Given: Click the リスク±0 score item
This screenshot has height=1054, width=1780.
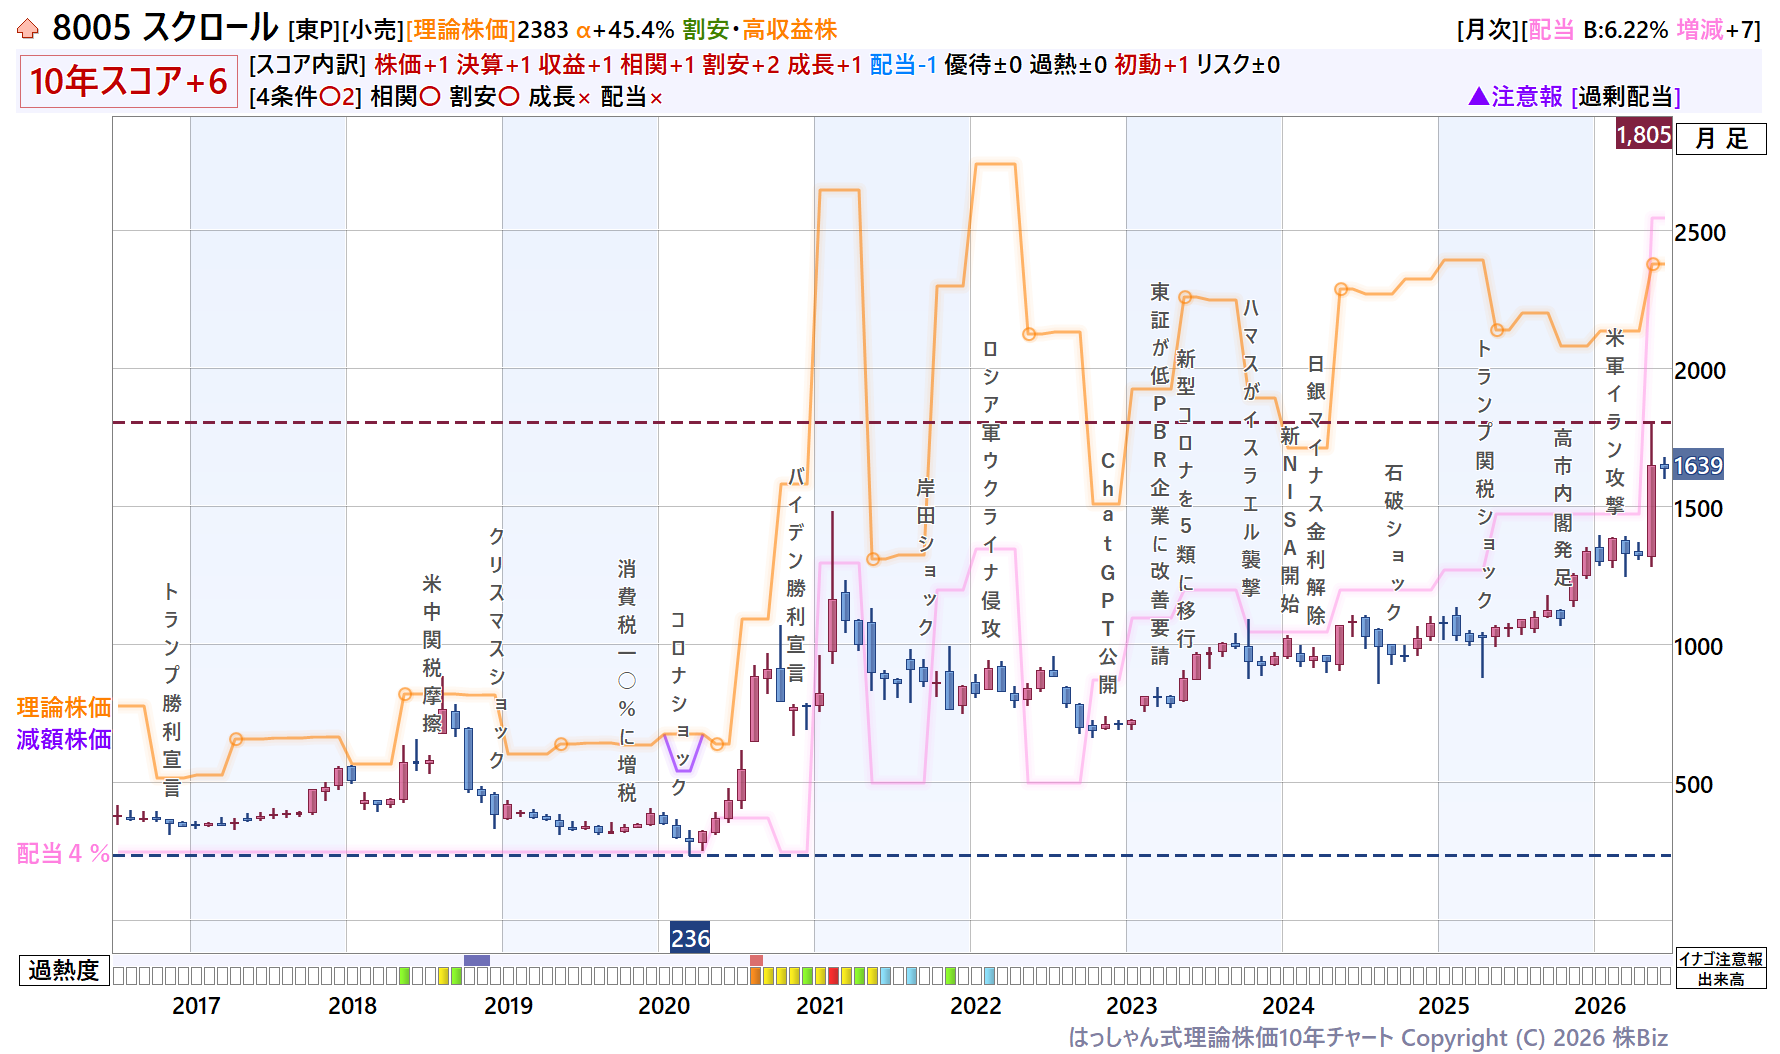Looking at the screenshot, I should [x=1238, y=65].
